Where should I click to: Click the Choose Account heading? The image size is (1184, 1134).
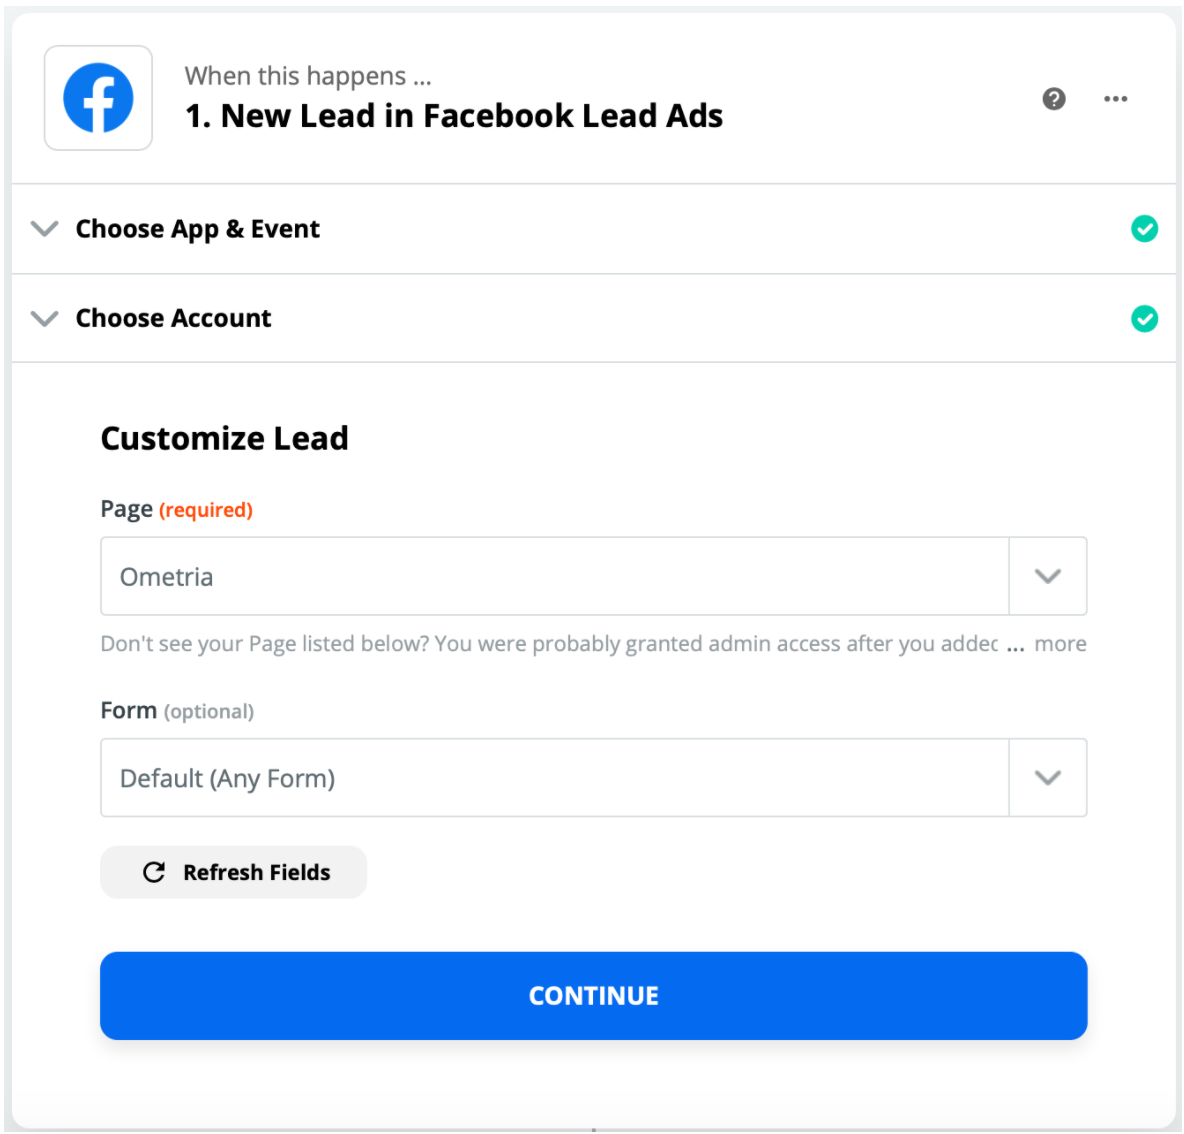pos(174,319)
